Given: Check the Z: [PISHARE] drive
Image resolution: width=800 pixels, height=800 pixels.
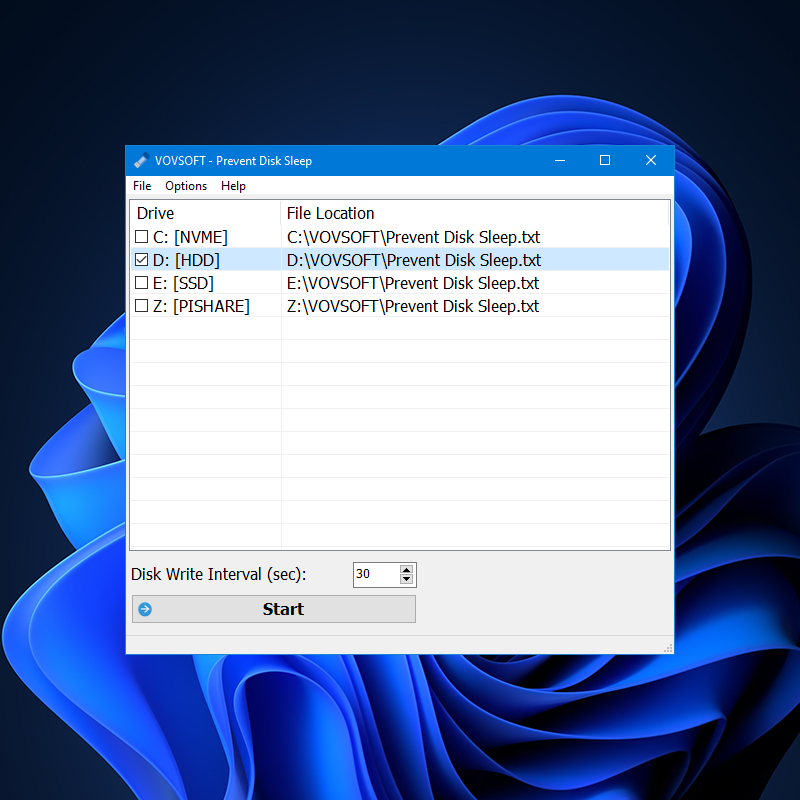Looking at the screenshot, I should click(141, 306).
